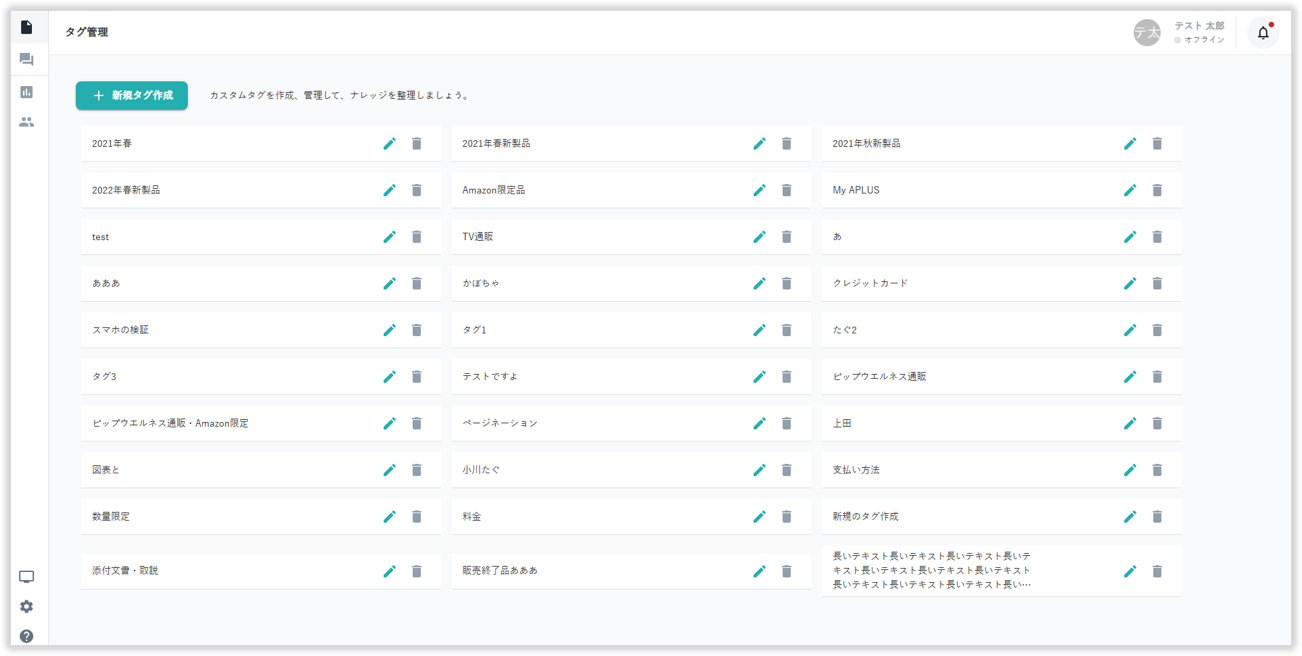This screenshot has width=1302, height=656.
Task: Delete the test tag
Action: pos(417,237)
